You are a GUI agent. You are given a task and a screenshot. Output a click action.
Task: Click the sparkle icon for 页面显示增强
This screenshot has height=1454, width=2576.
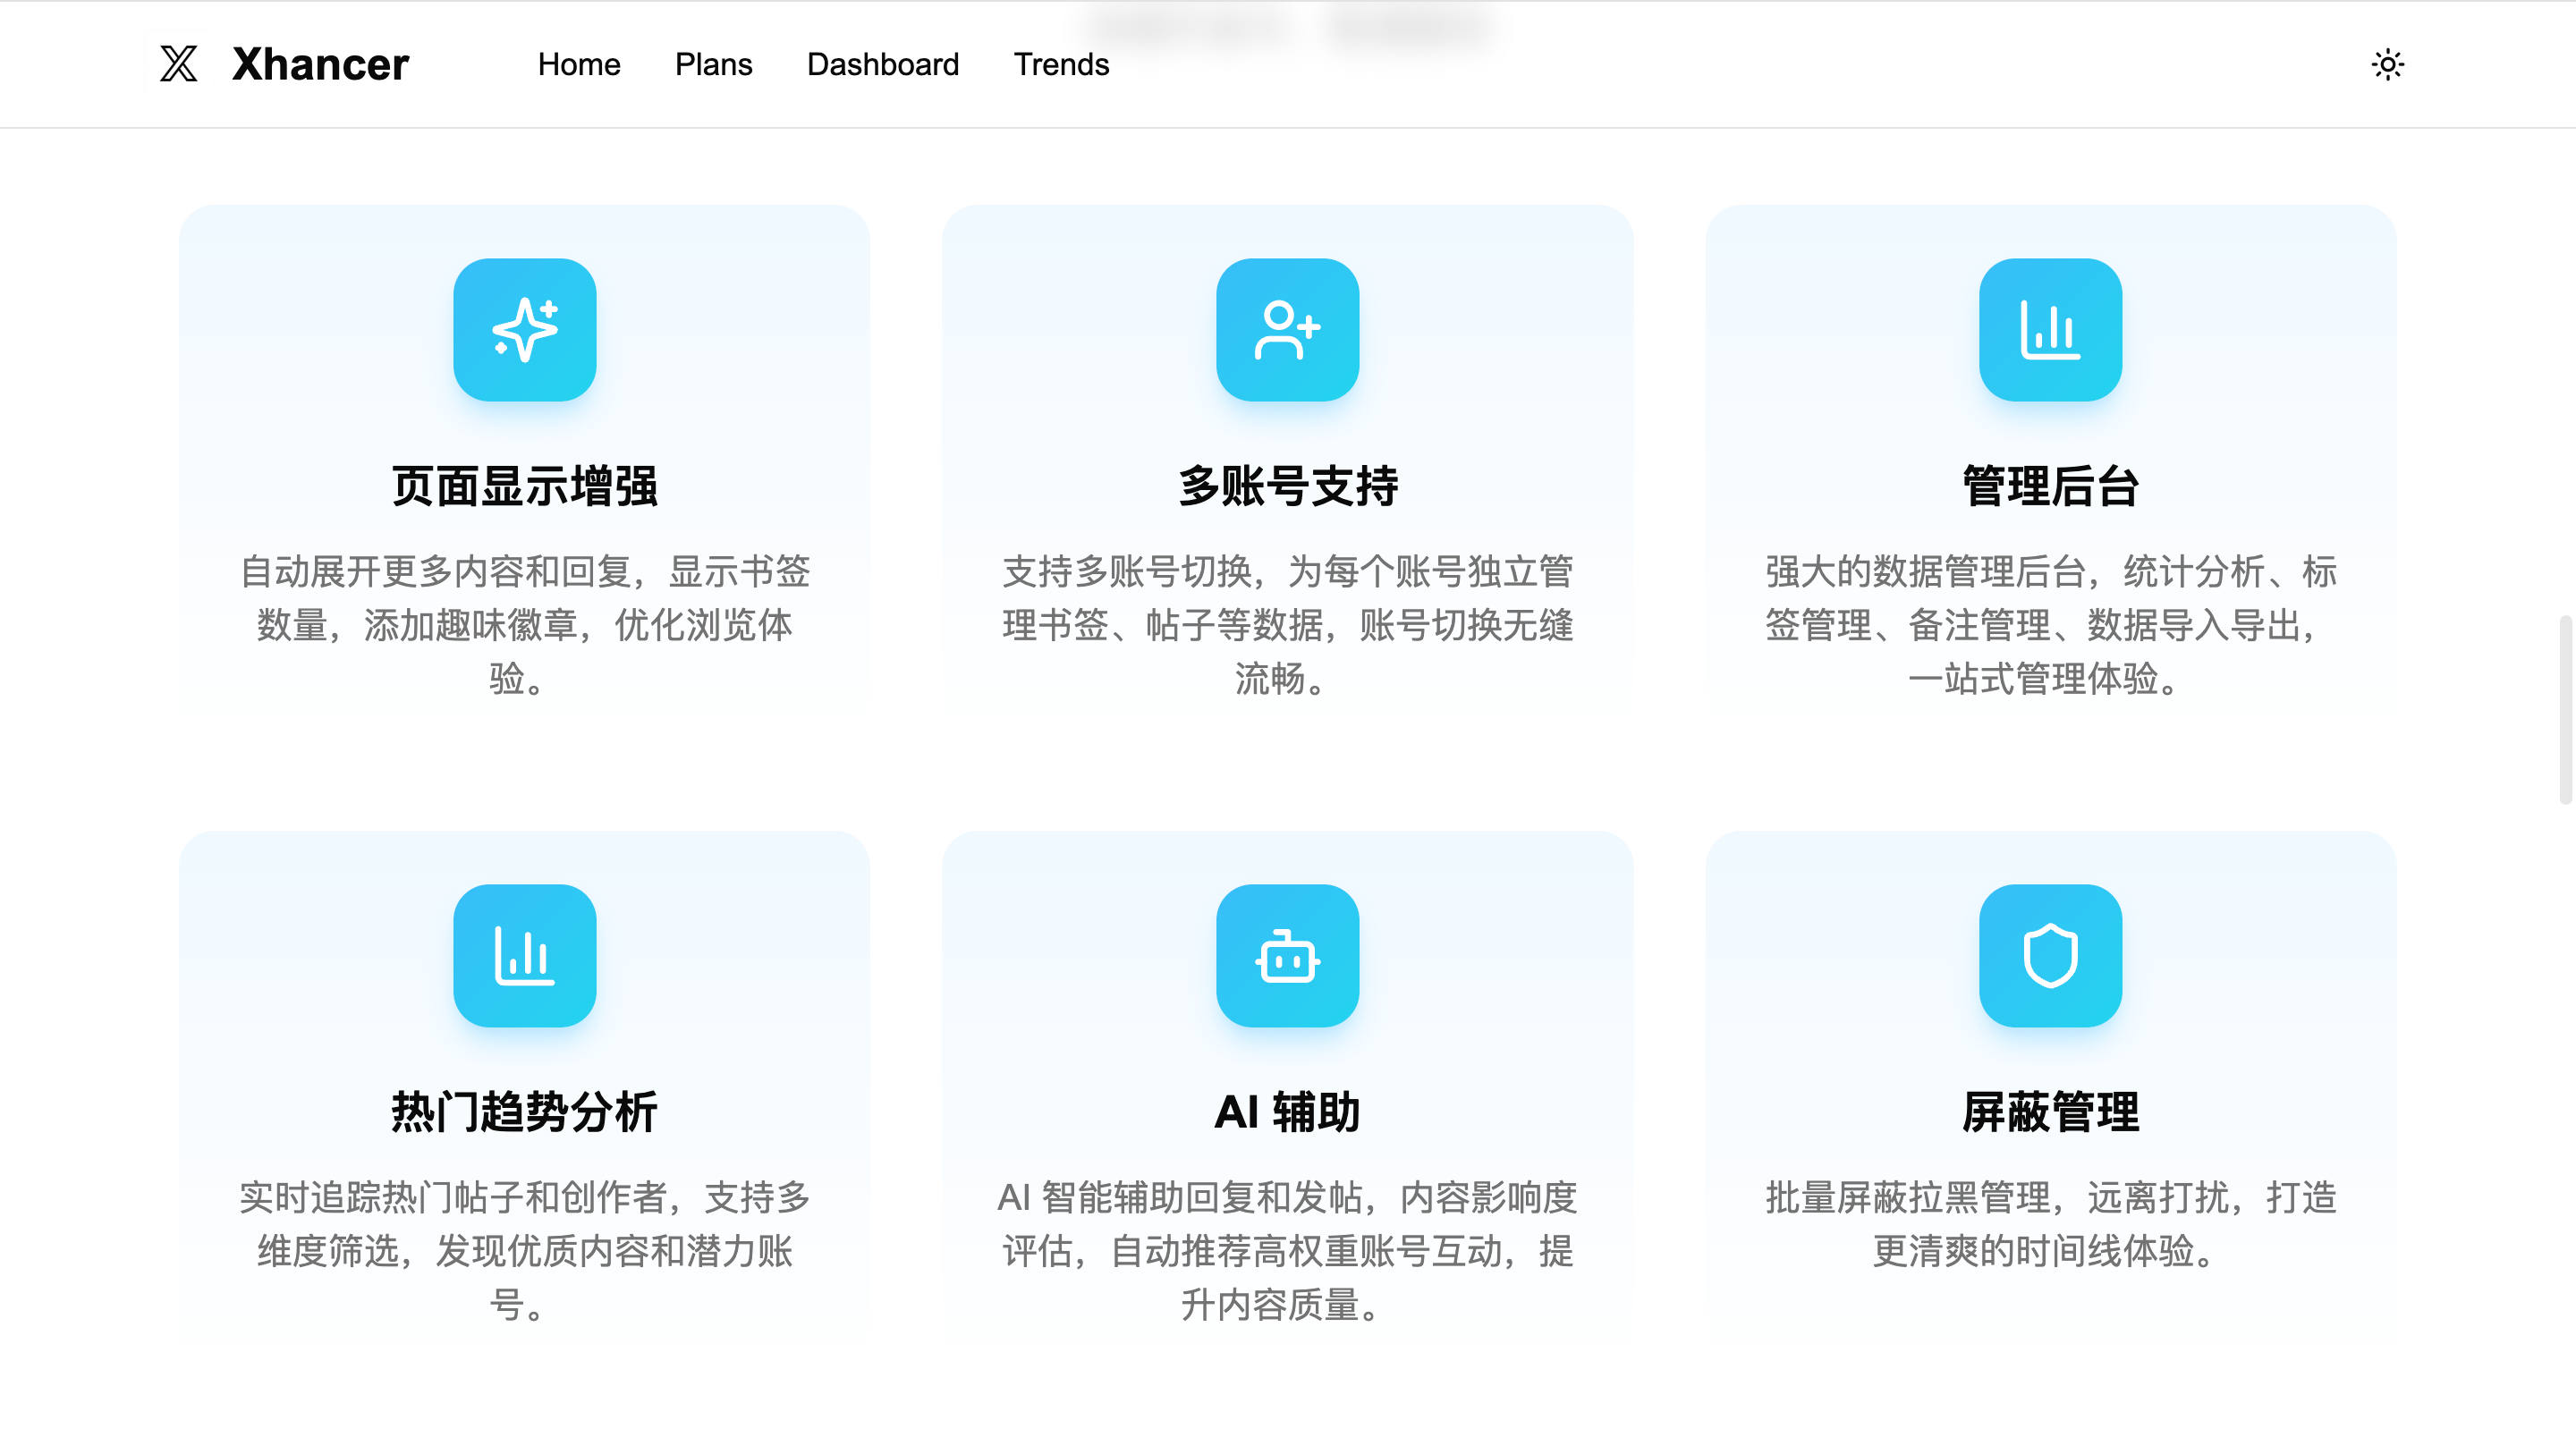tap(524, 330)
